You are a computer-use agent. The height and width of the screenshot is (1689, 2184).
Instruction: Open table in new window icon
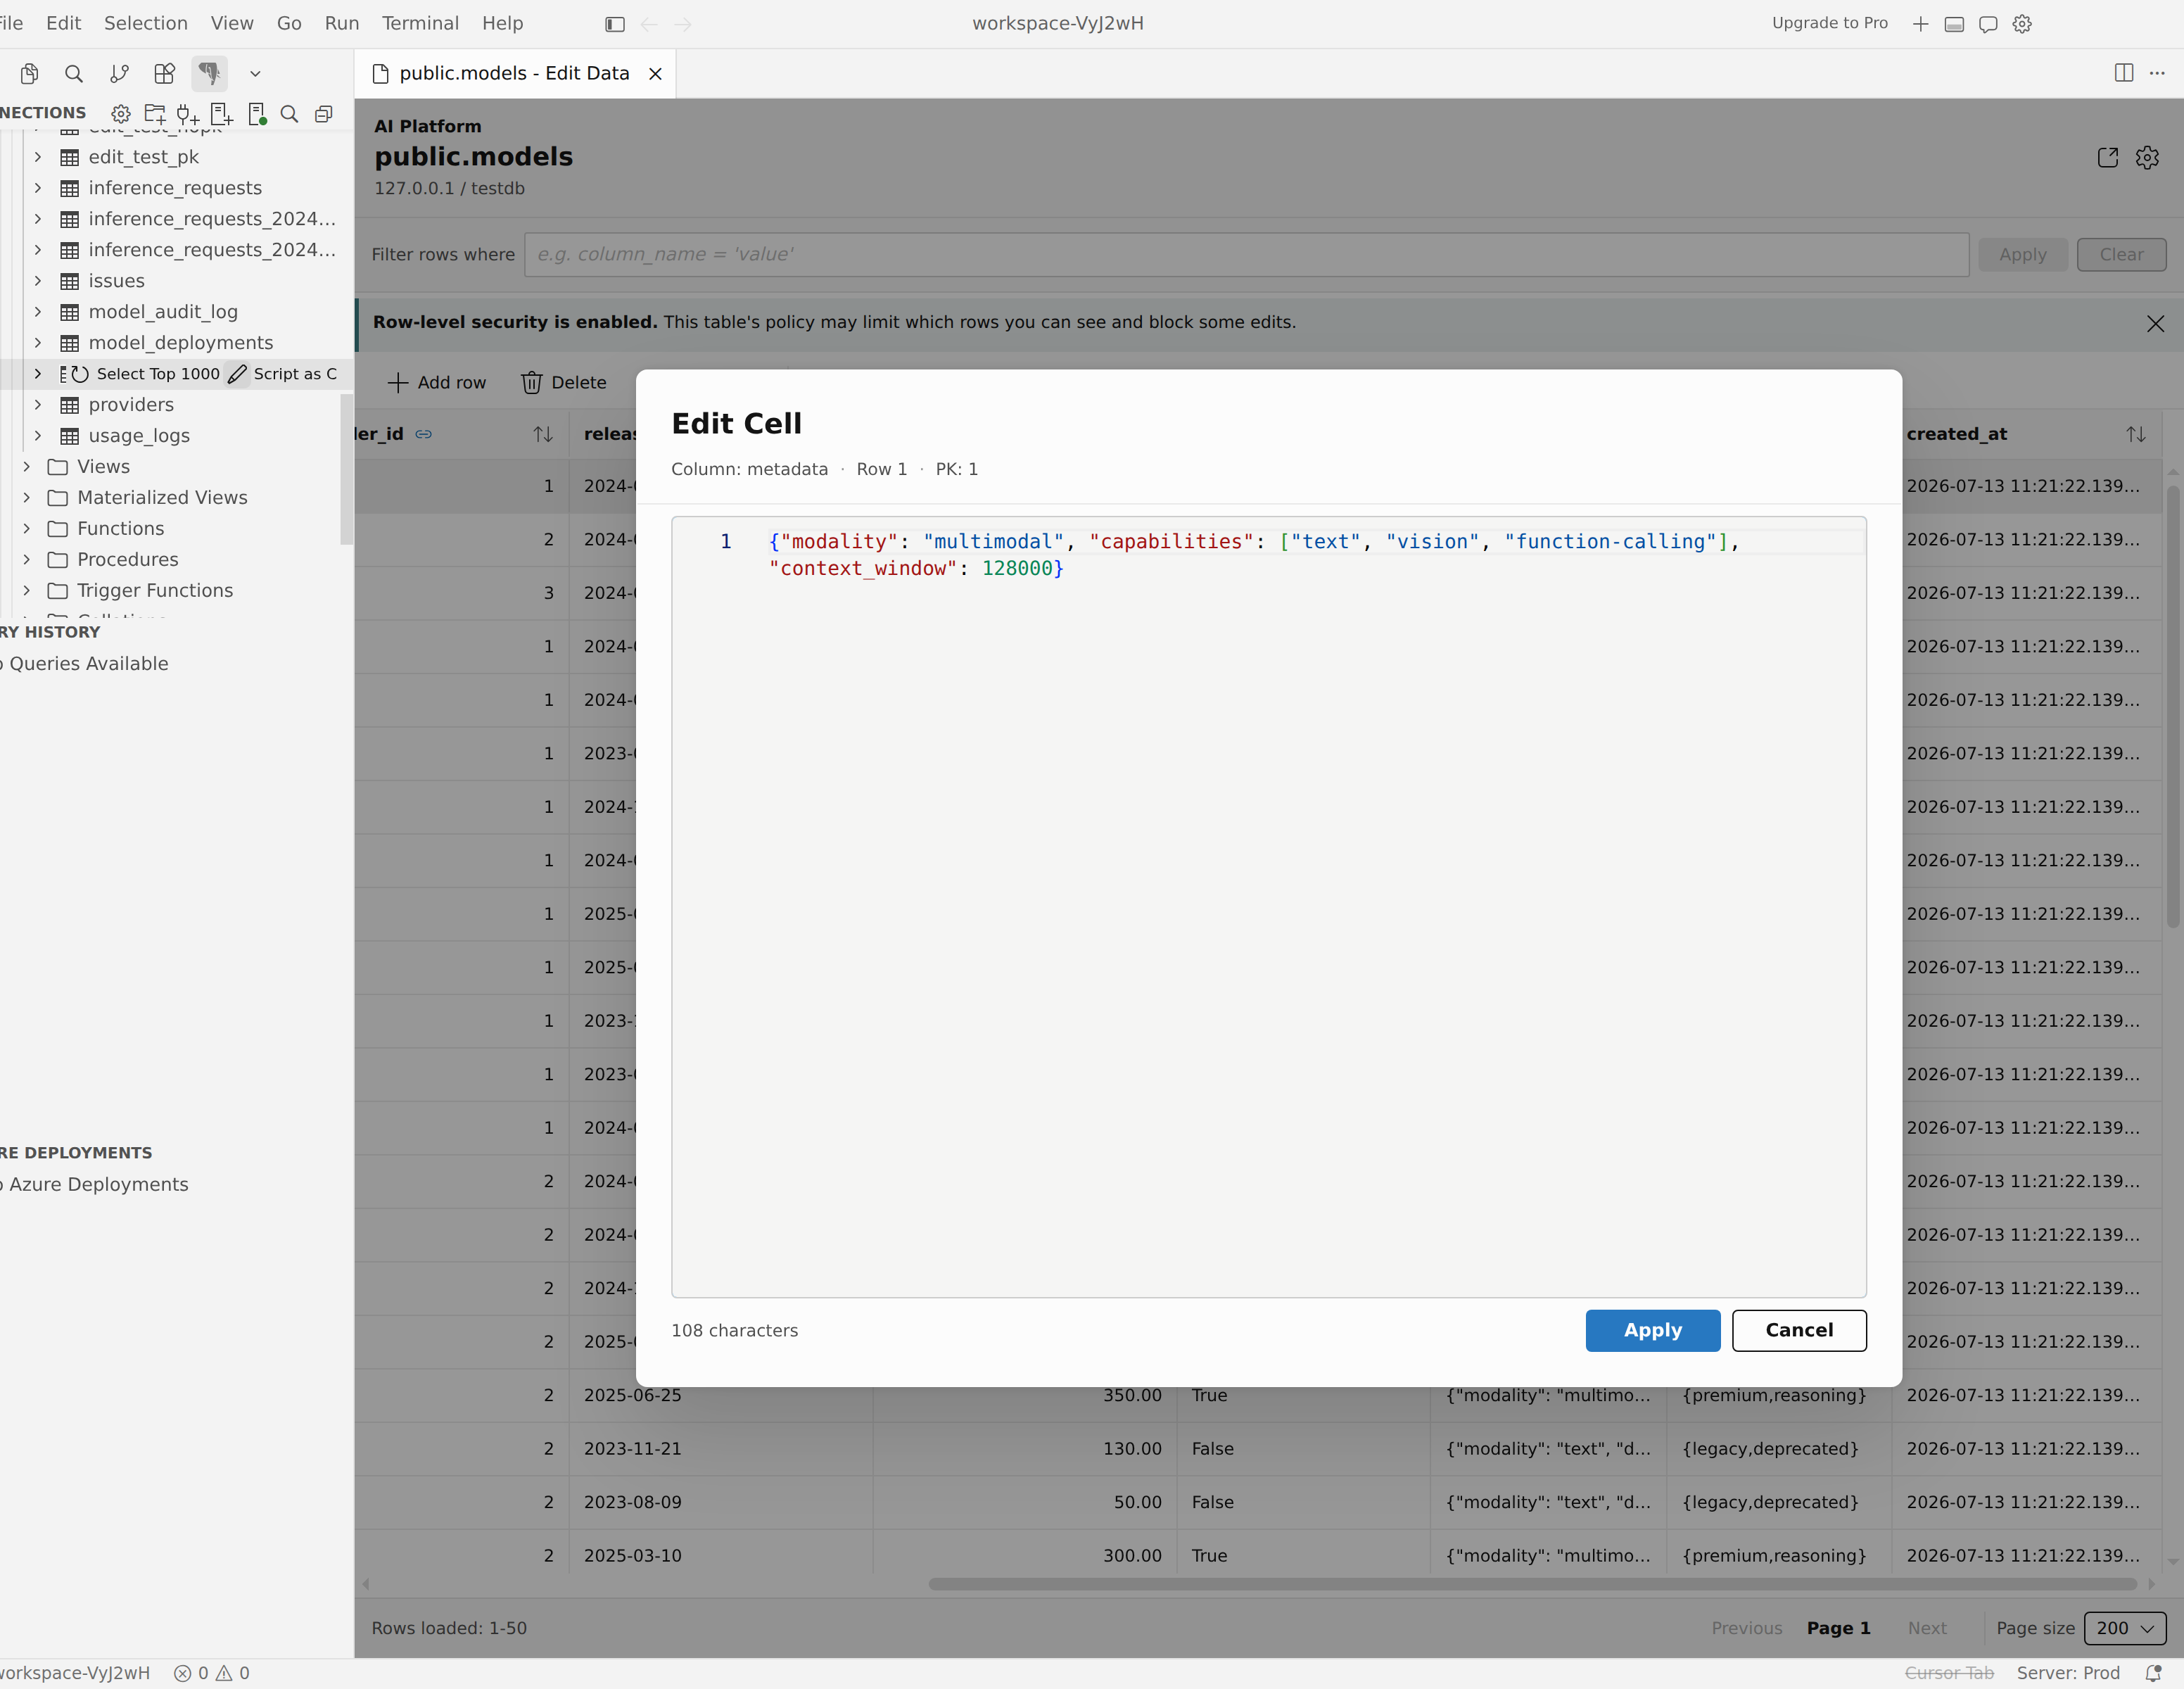[2107, 158]
